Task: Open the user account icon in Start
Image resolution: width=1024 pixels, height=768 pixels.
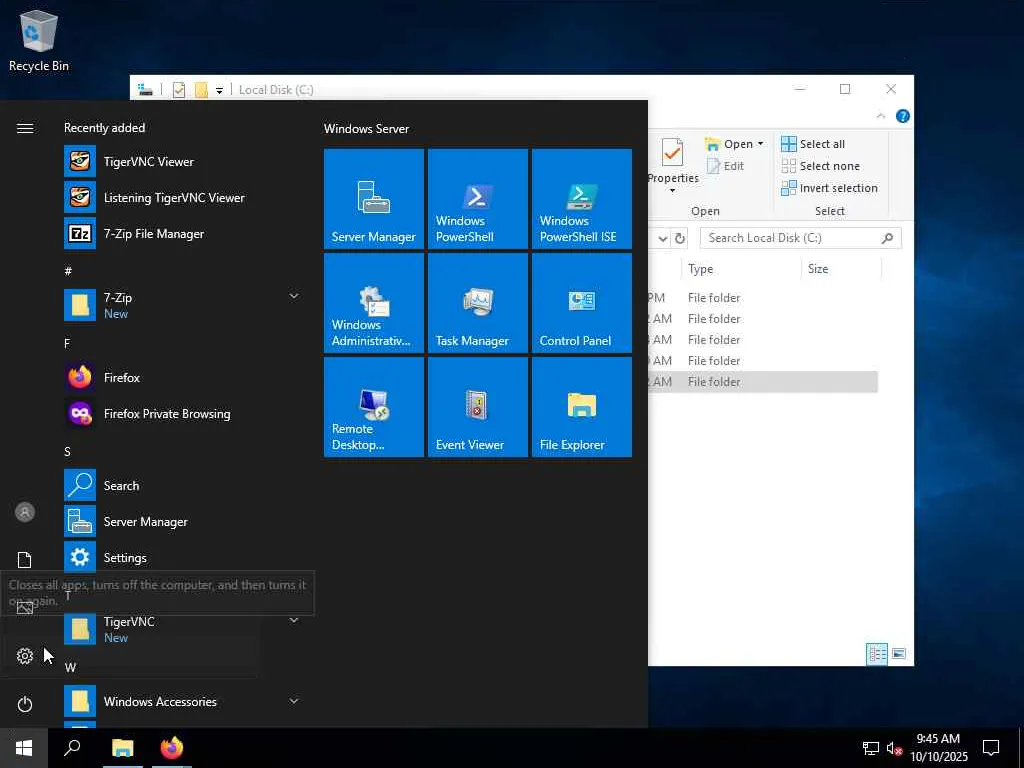Action: (25, 512)
